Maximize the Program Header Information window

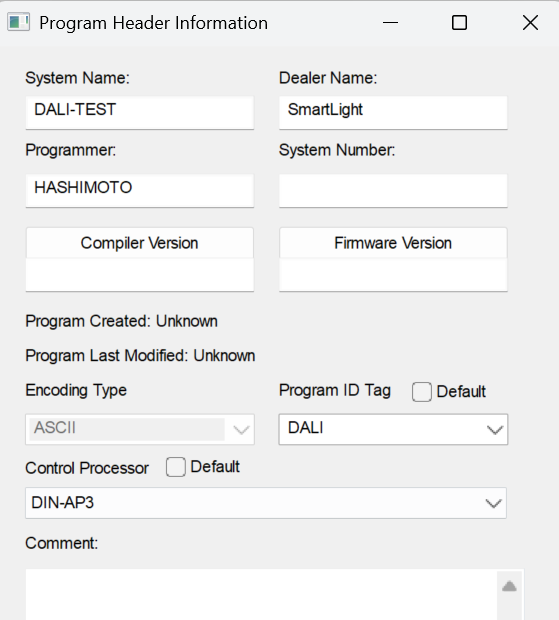pyautogui.click(x=459, y=23)
